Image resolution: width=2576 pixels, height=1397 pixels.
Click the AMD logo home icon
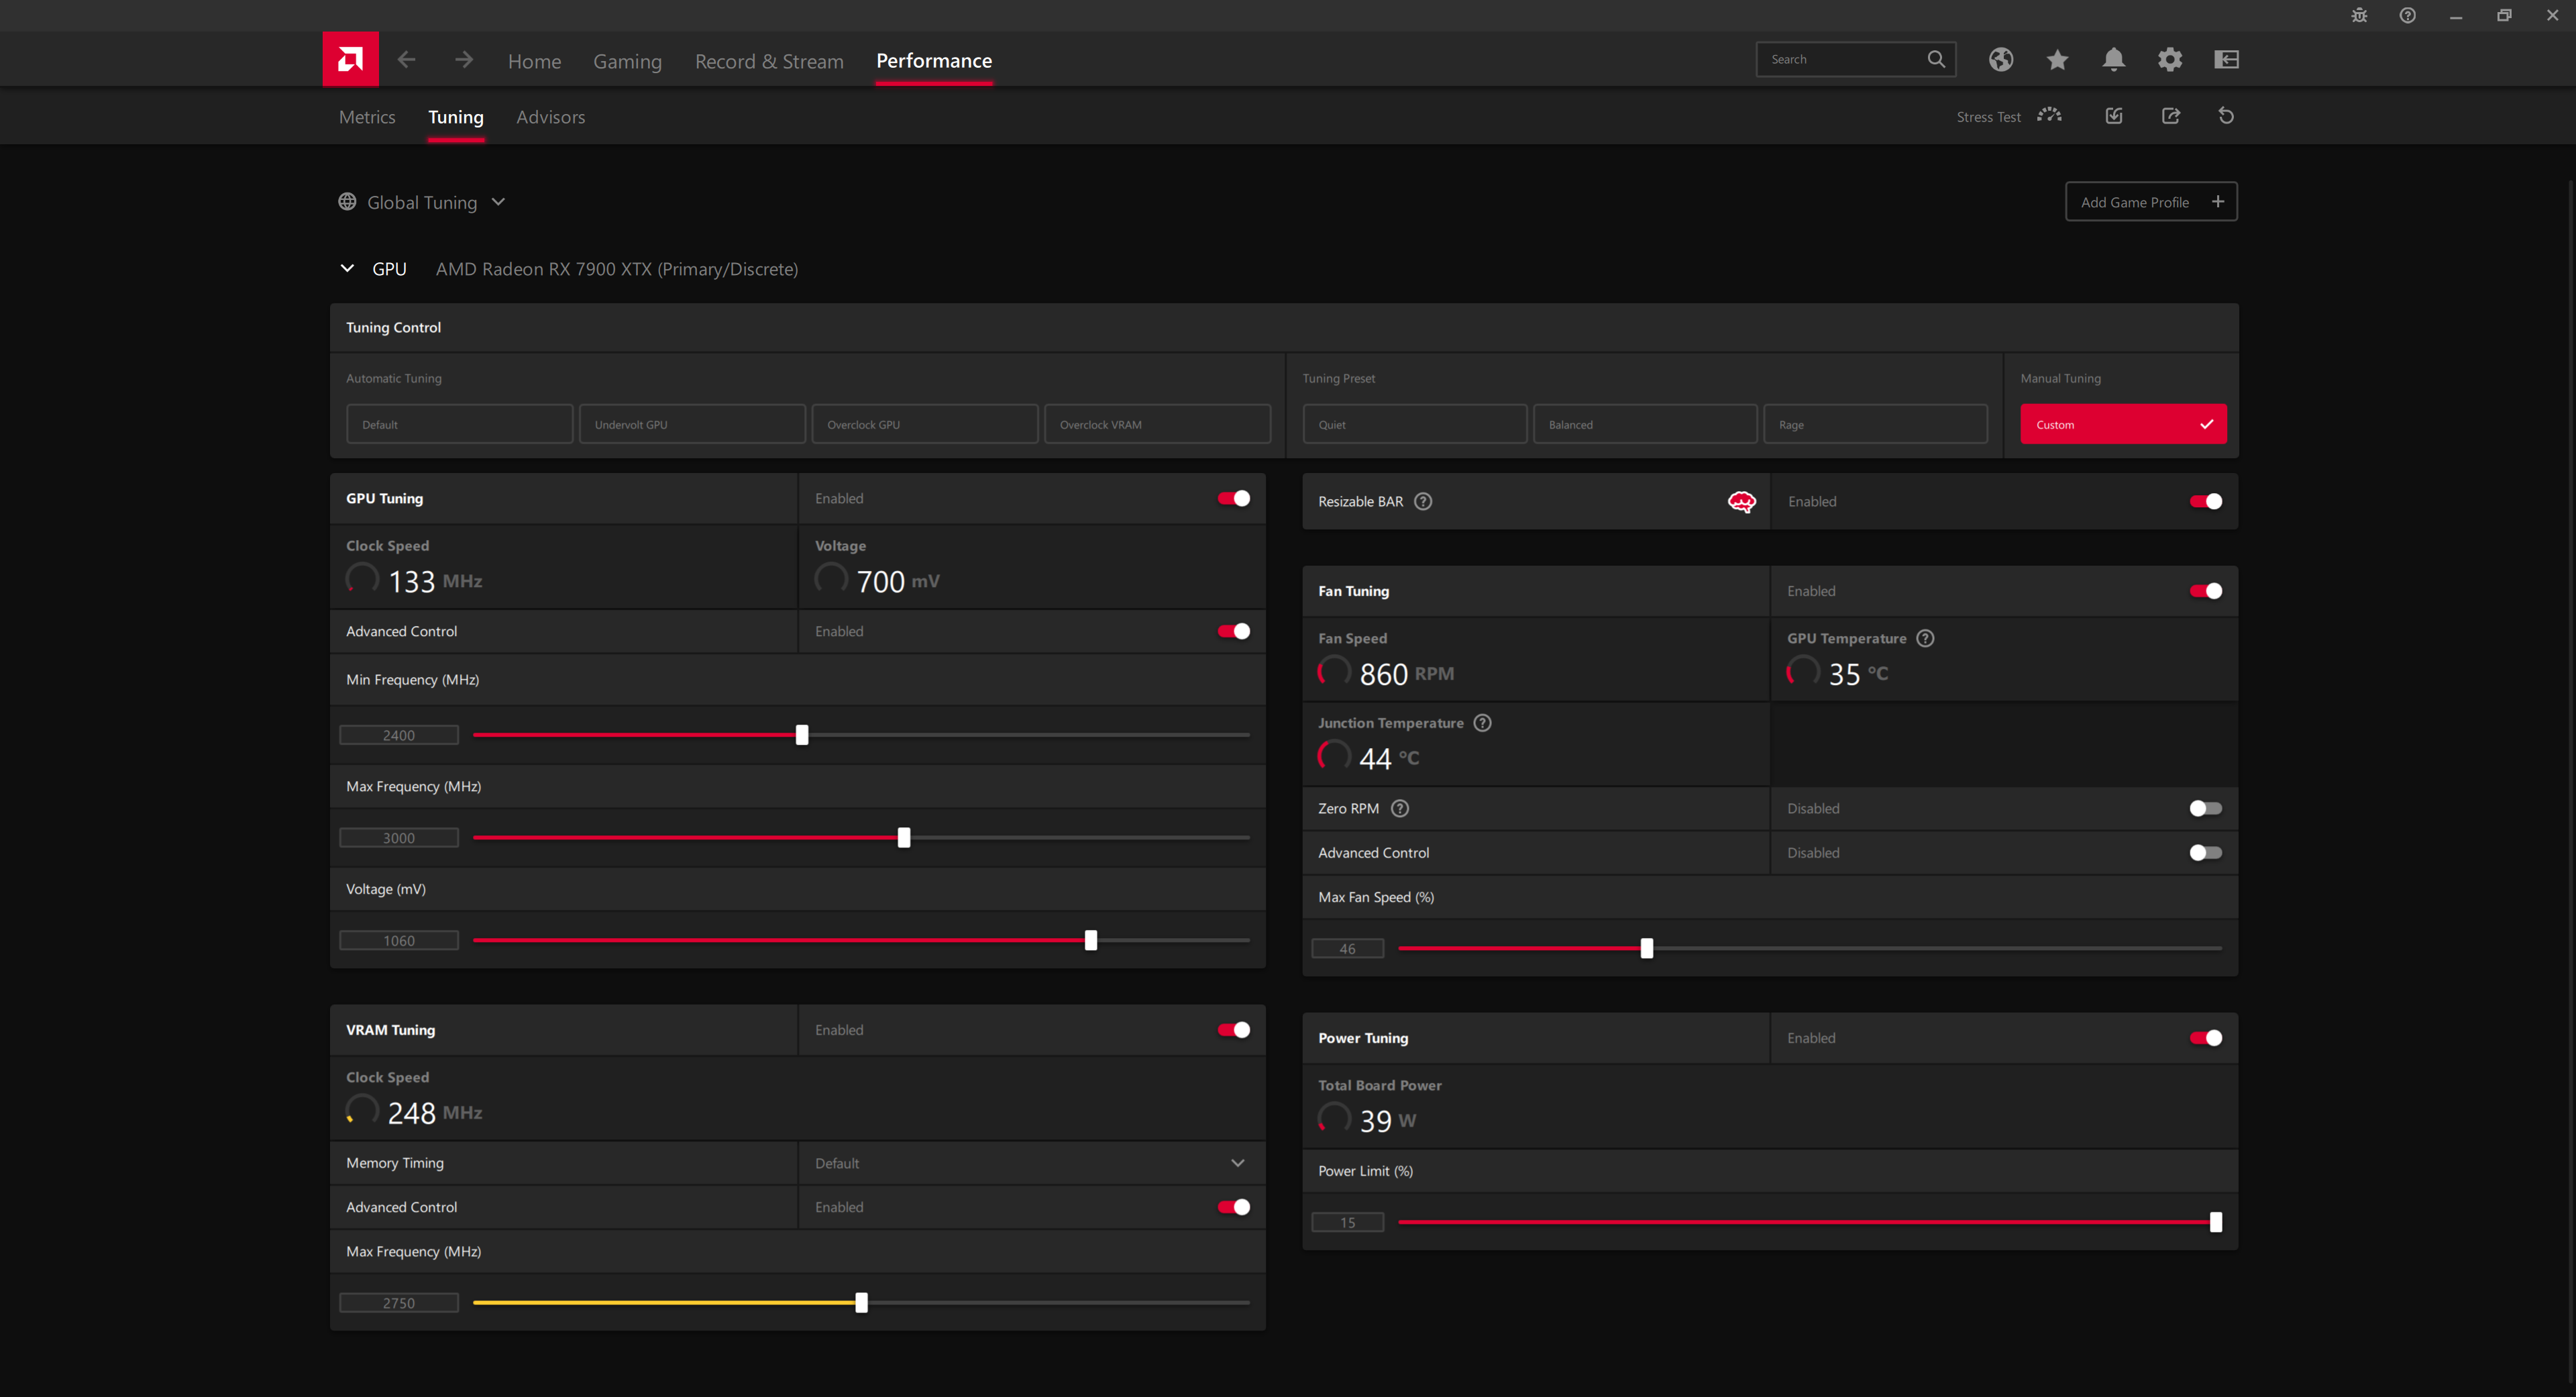click(350, 59)
